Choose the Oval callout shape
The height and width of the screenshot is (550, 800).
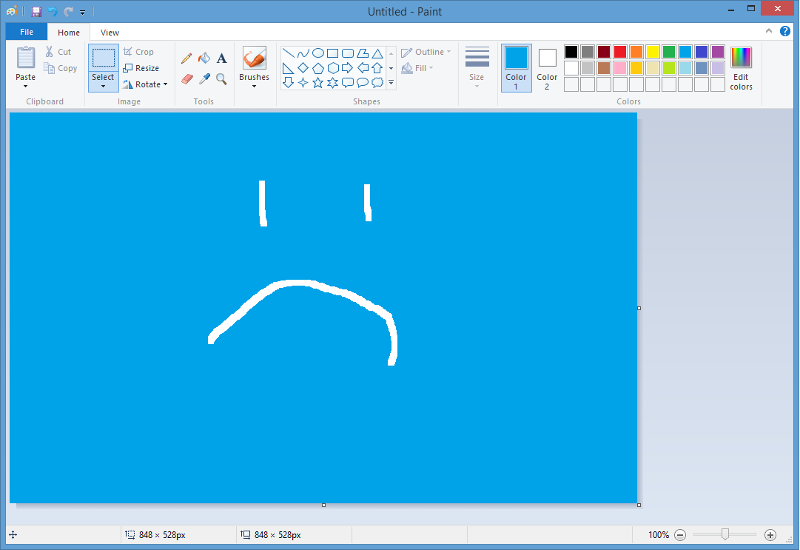coord(362,82)
